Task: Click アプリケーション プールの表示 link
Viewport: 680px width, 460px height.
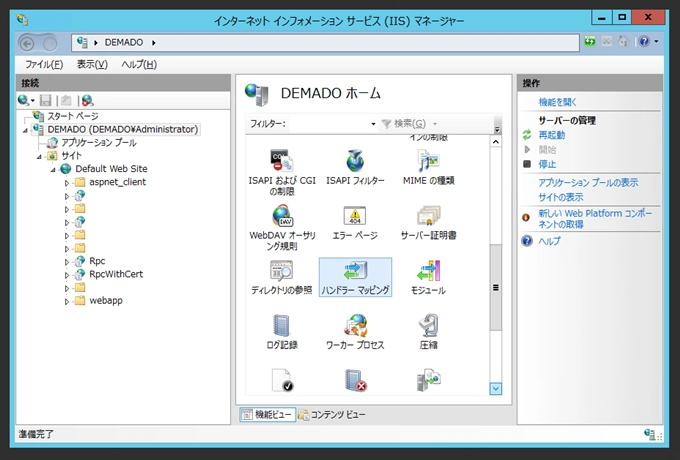Action: (x=588, y=183)
